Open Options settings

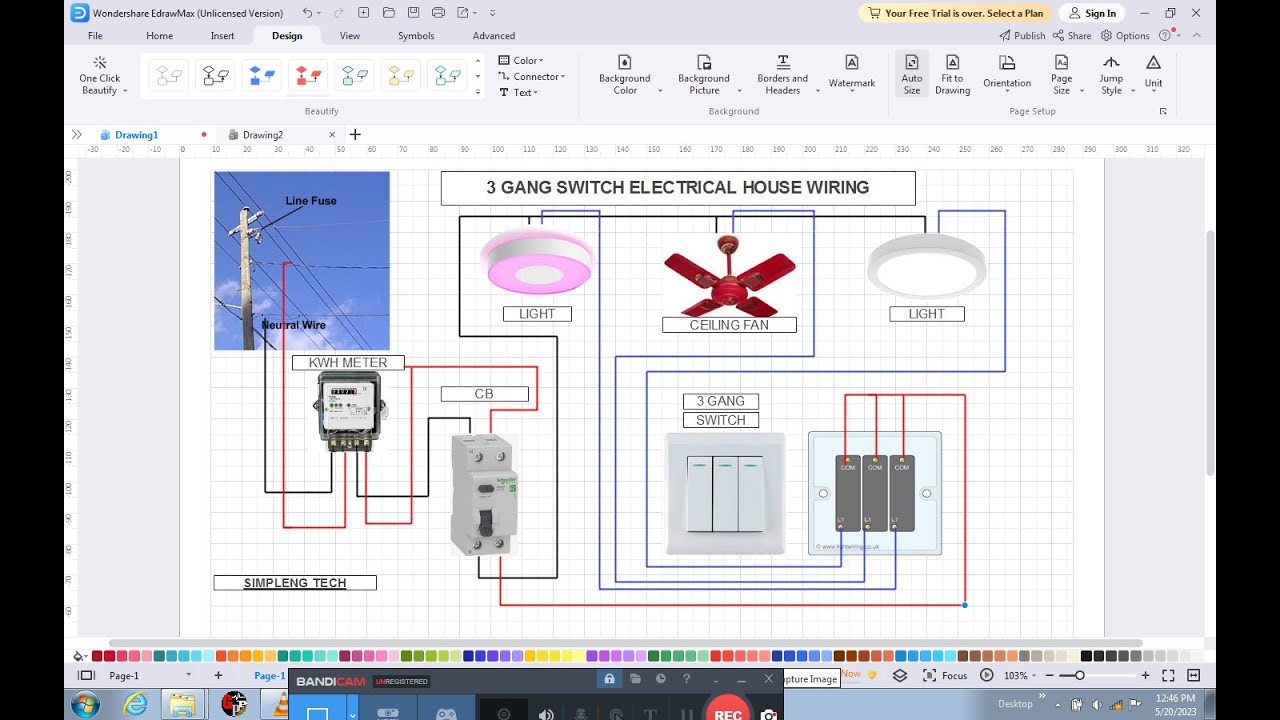(1126, 35)
